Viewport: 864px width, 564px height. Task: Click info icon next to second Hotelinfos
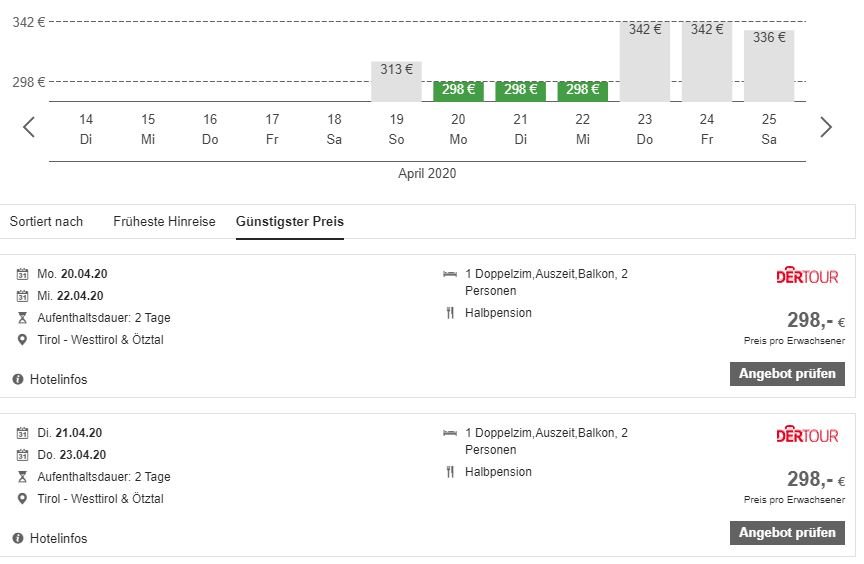pos(18,538)
